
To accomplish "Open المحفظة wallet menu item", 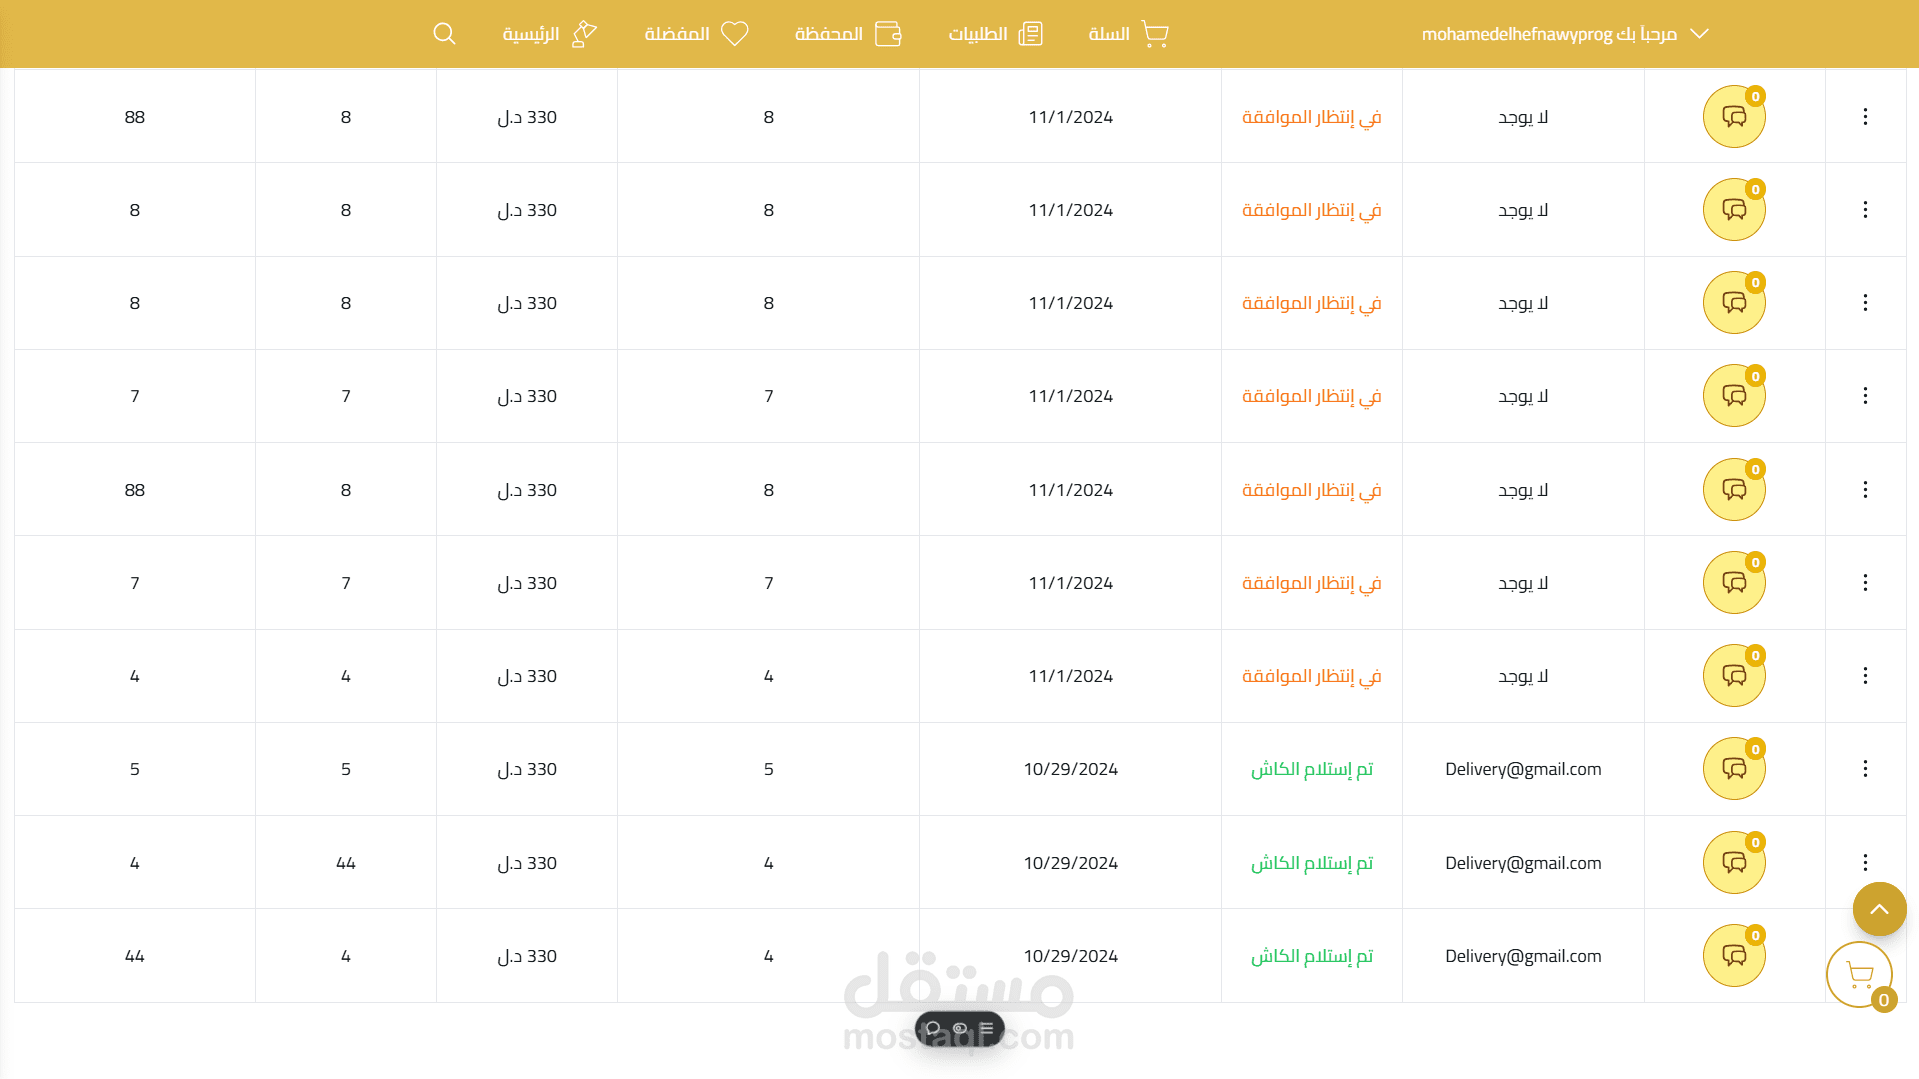I will tap(848, 34).
